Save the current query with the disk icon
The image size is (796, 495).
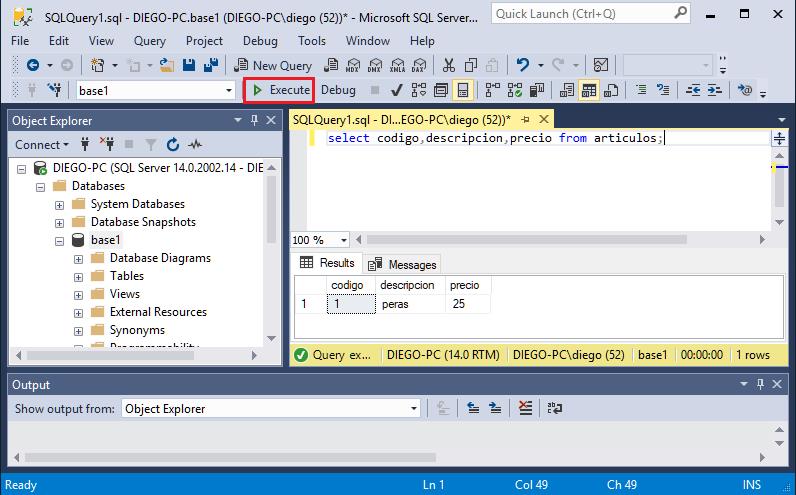pos(189,65)
